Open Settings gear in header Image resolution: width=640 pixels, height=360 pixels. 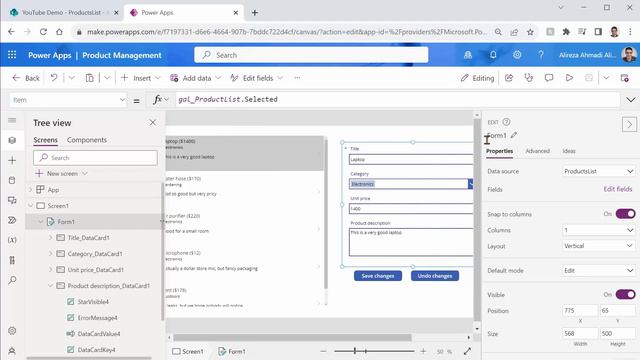(x=517, y=55)
